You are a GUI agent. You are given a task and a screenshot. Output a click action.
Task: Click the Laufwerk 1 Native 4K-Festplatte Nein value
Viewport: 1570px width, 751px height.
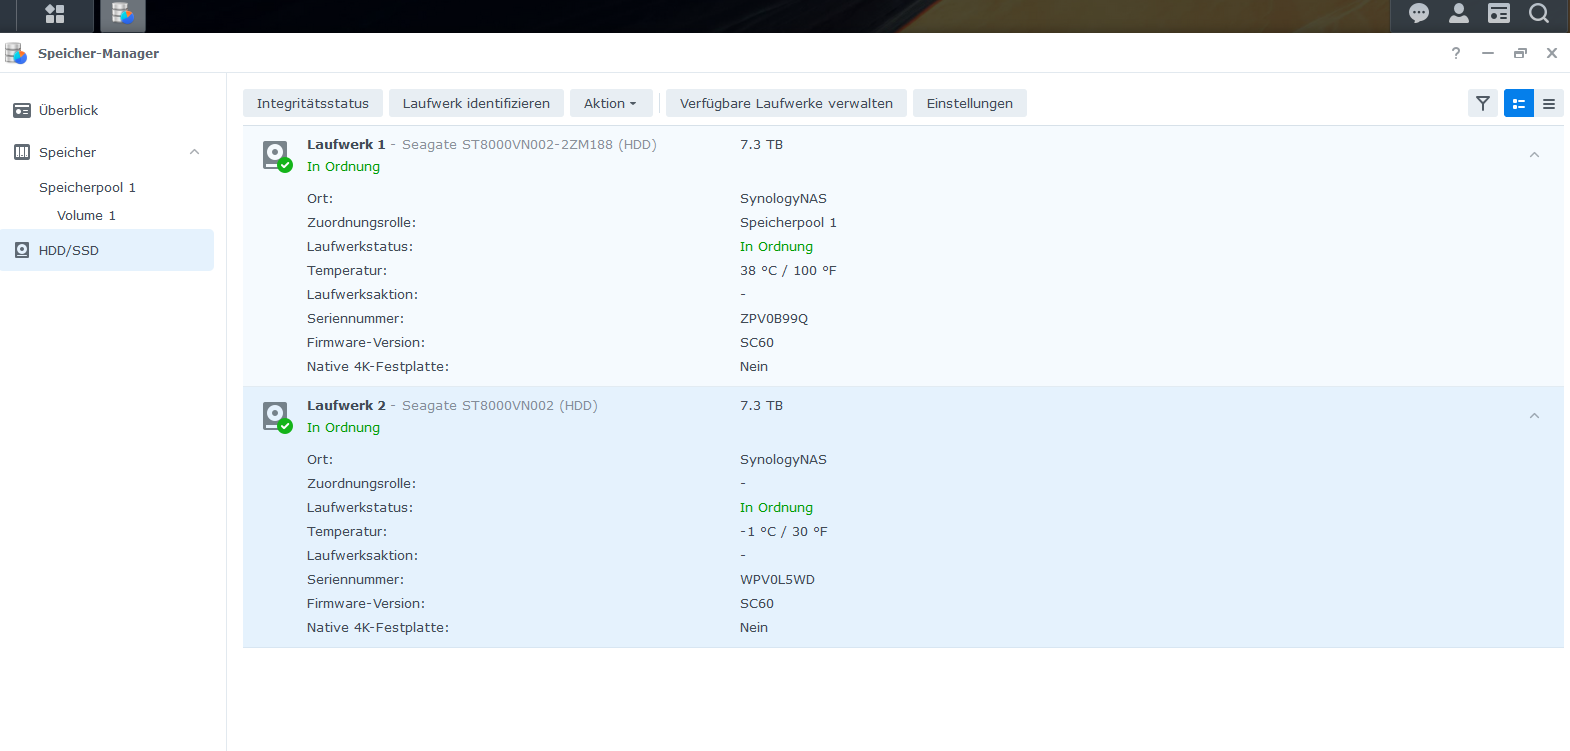coord(754,366)
